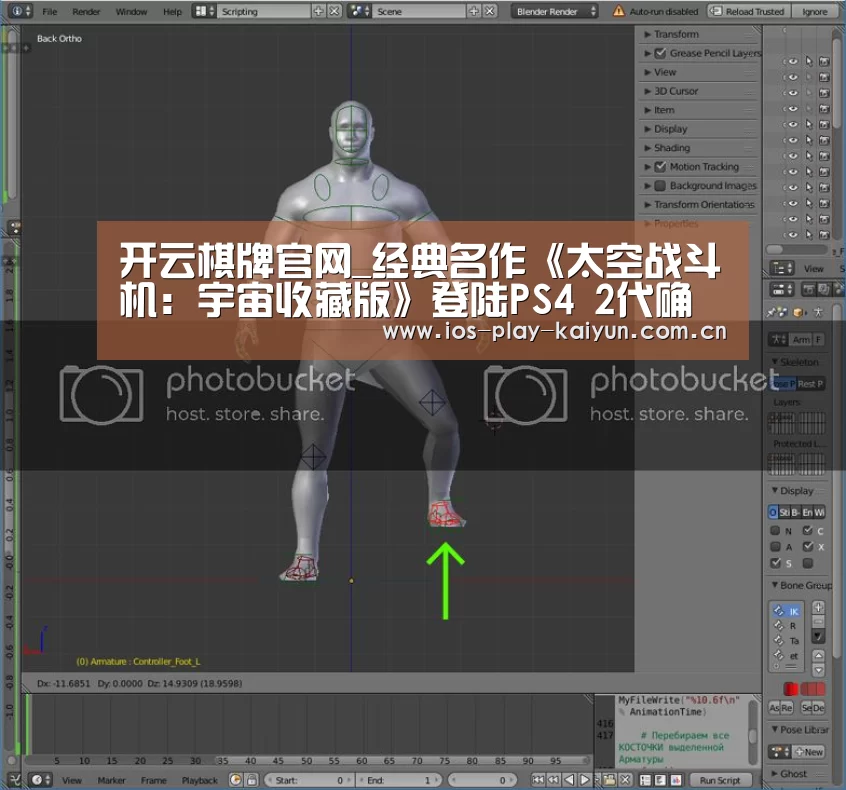Toggle the Background Images checkbox
Viewport: 846px width, 790px height.
click(660, 186)
